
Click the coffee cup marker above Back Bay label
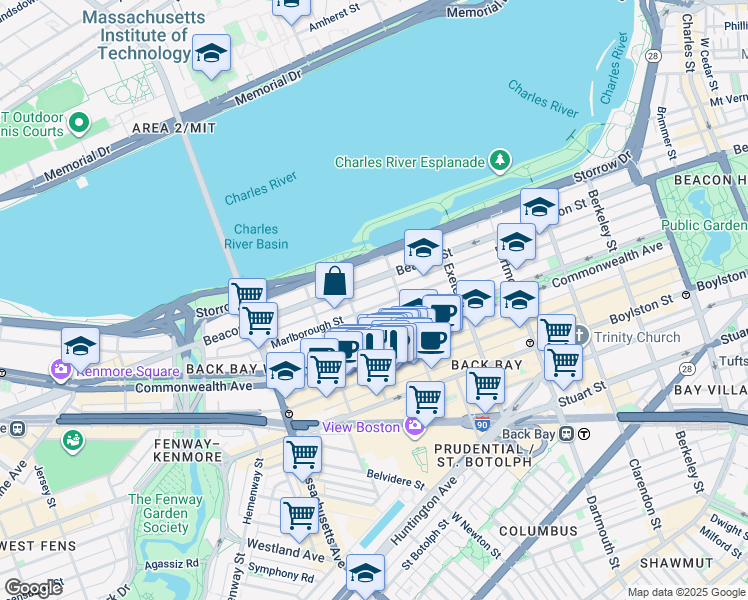(432, 344)
